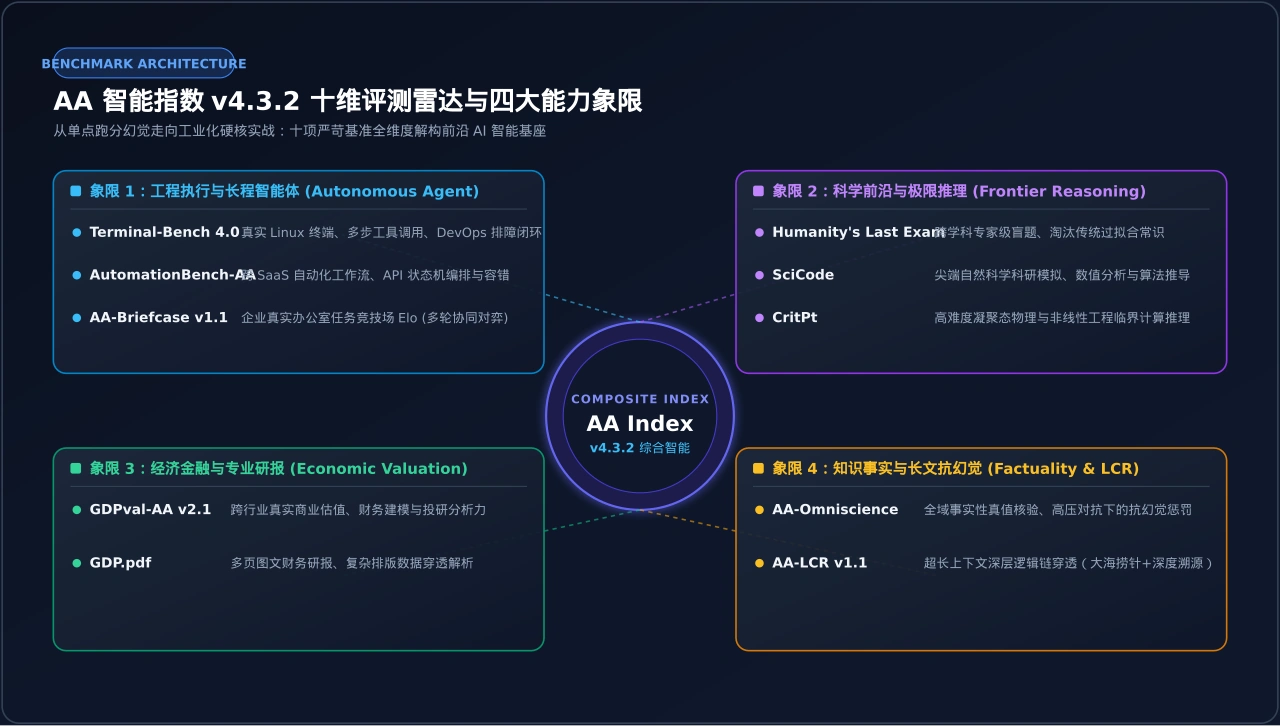Click the AutomationBench-AA label

coord(173,275)
